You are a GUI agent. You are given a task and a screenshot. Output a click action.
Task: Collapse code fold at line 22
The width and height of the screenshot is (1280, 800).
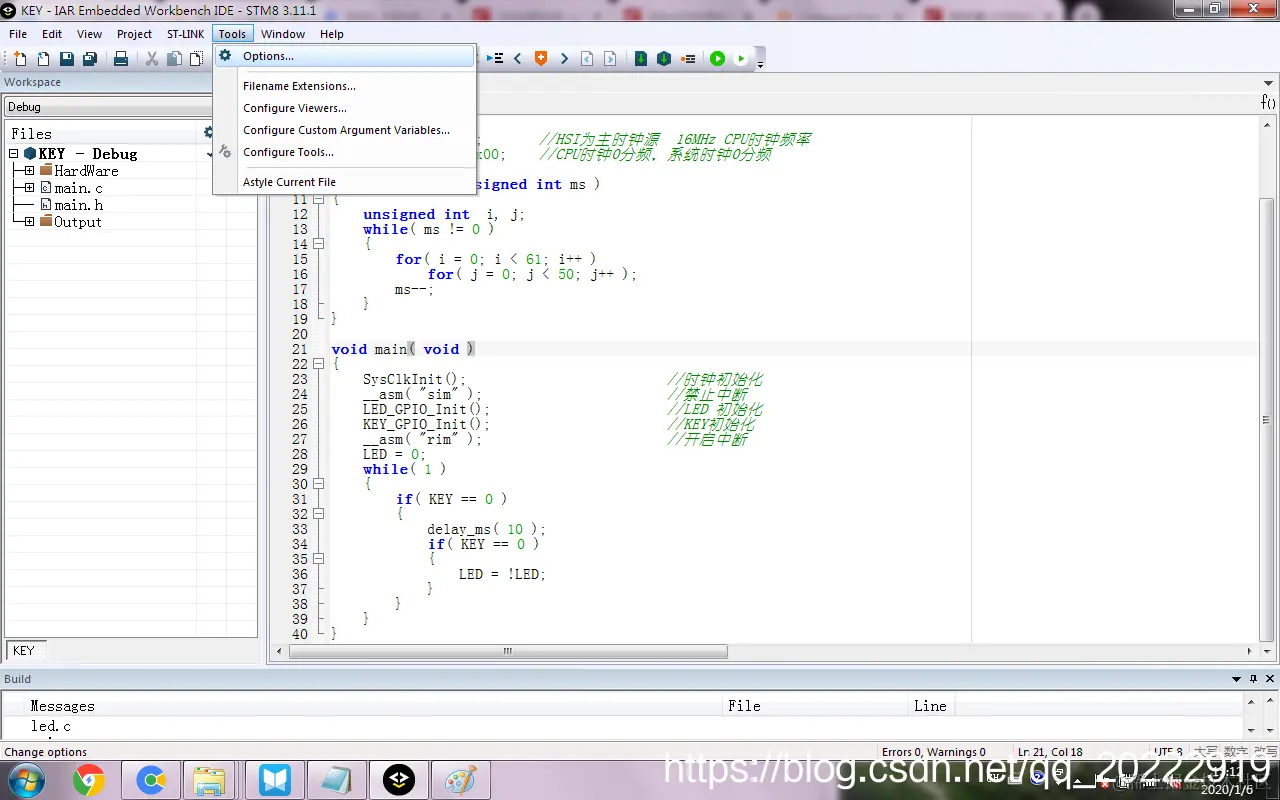tap(319, 364)
